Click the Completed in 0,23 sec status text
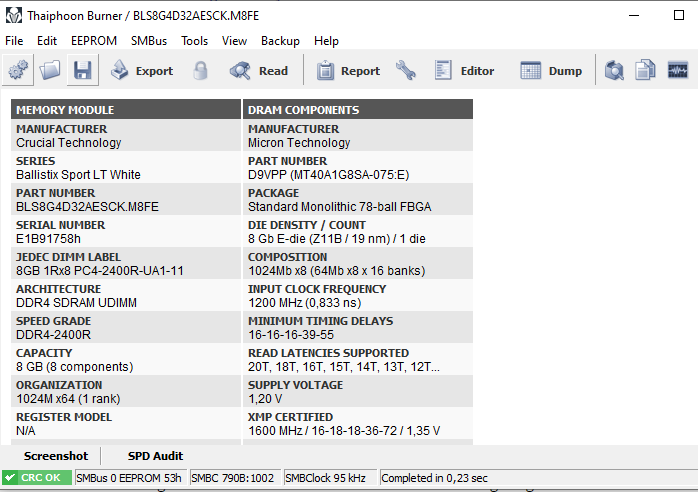 coord(434,478)
